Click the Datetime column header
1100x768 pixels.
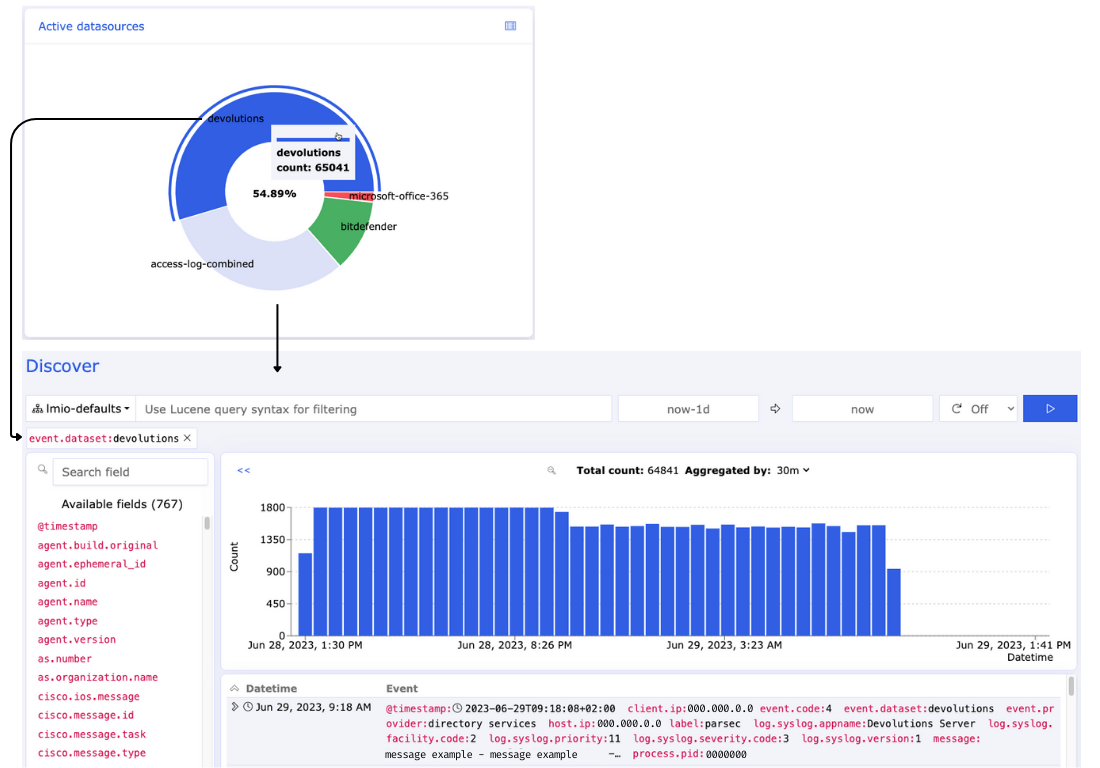[x=271, y=689]
